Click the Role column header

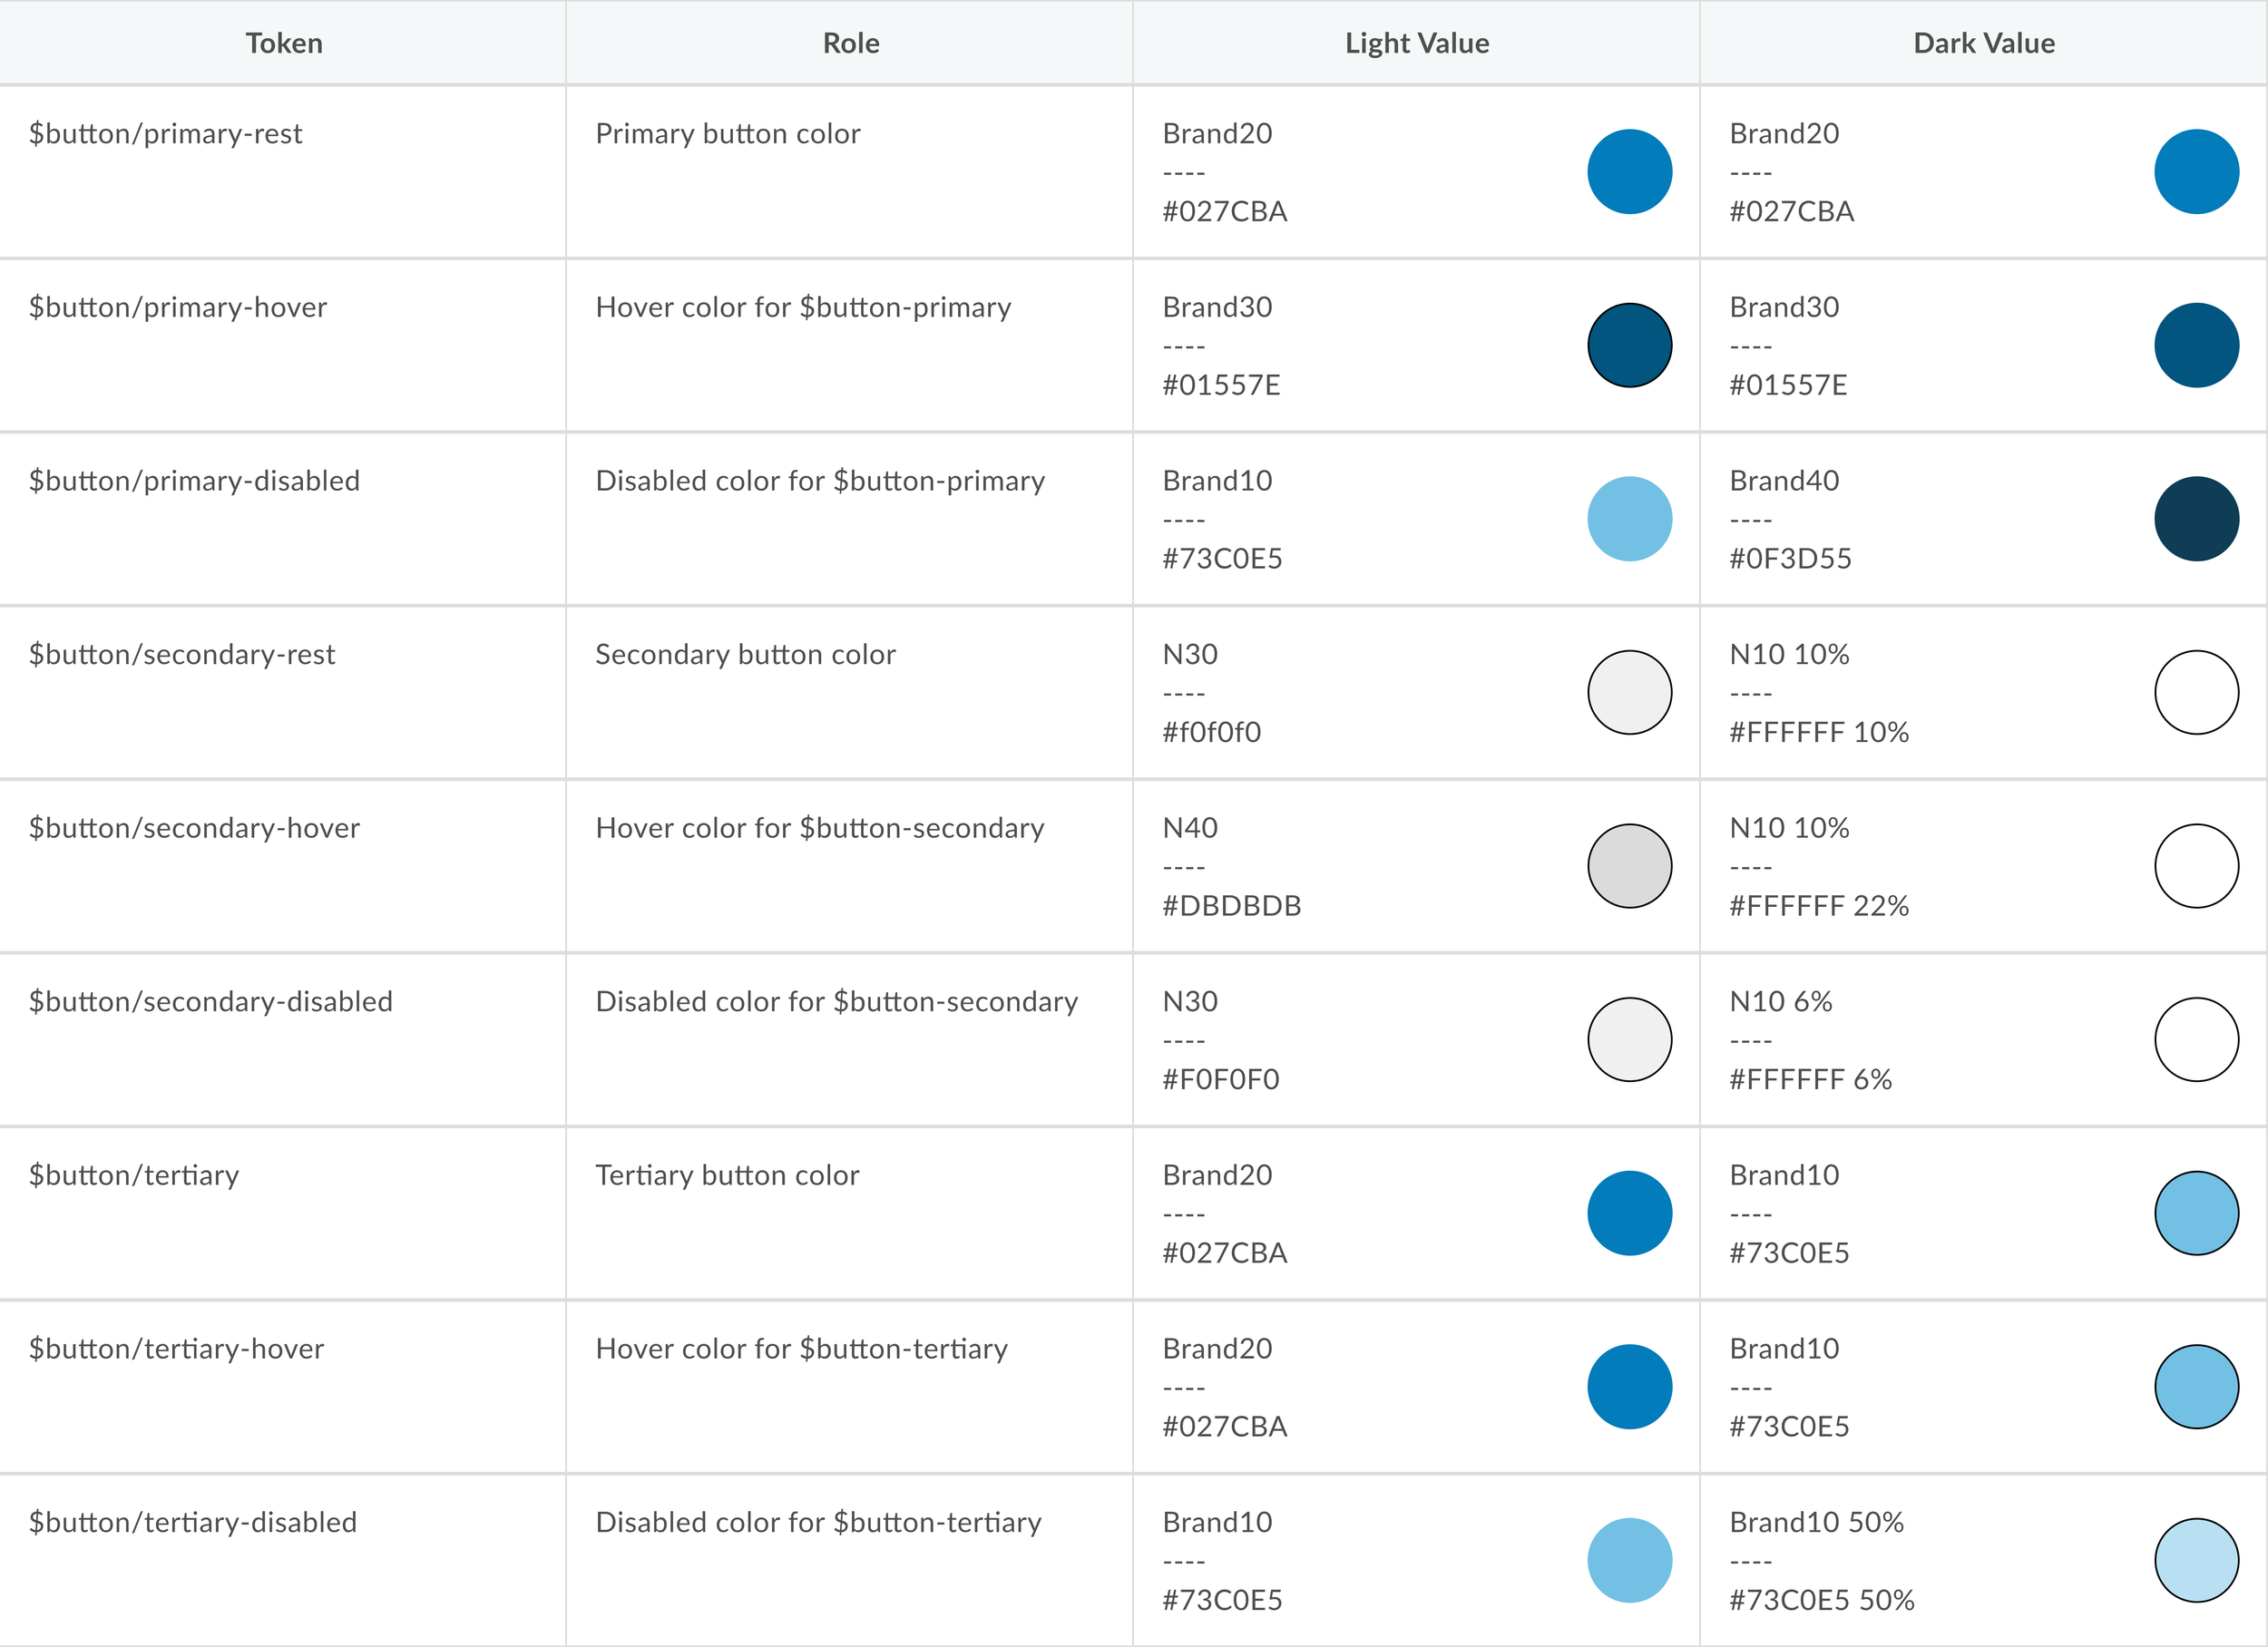(x=850, y=43)
